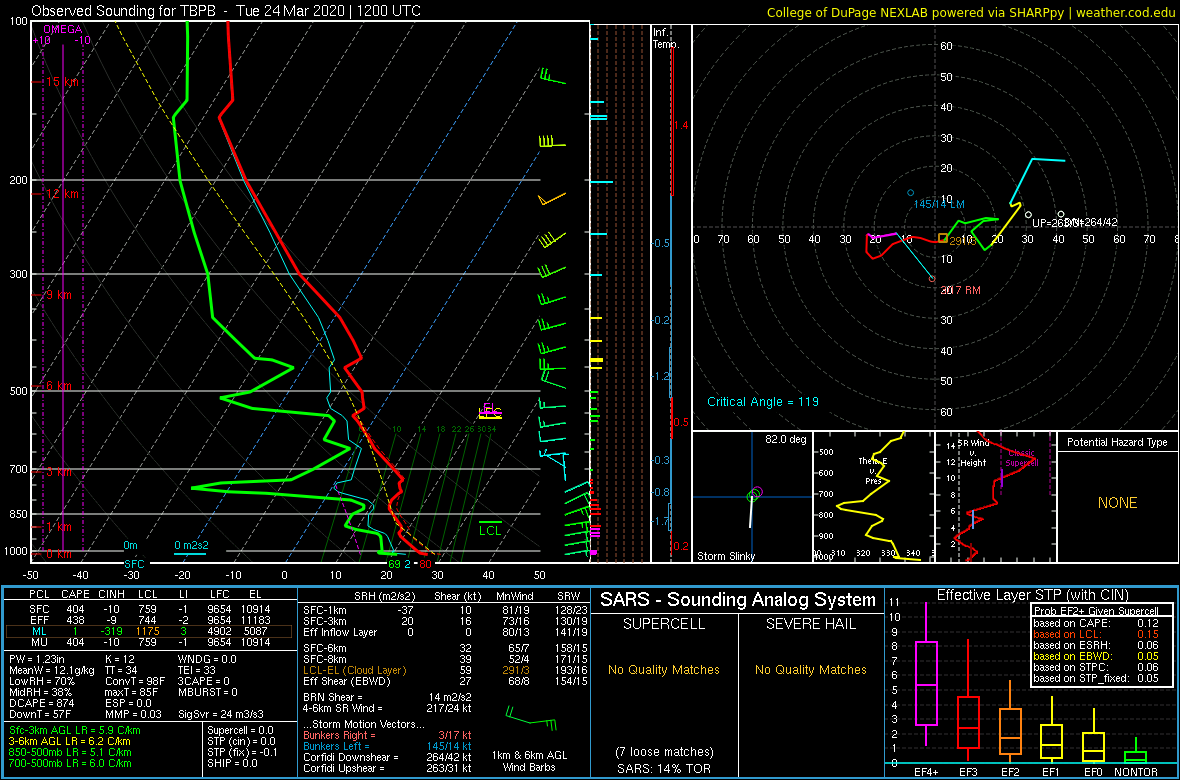Image resolution: width=1180 pixels, height=780 pixels.
Task: Click the Storm Slinky circles
Action: point(755,494)
